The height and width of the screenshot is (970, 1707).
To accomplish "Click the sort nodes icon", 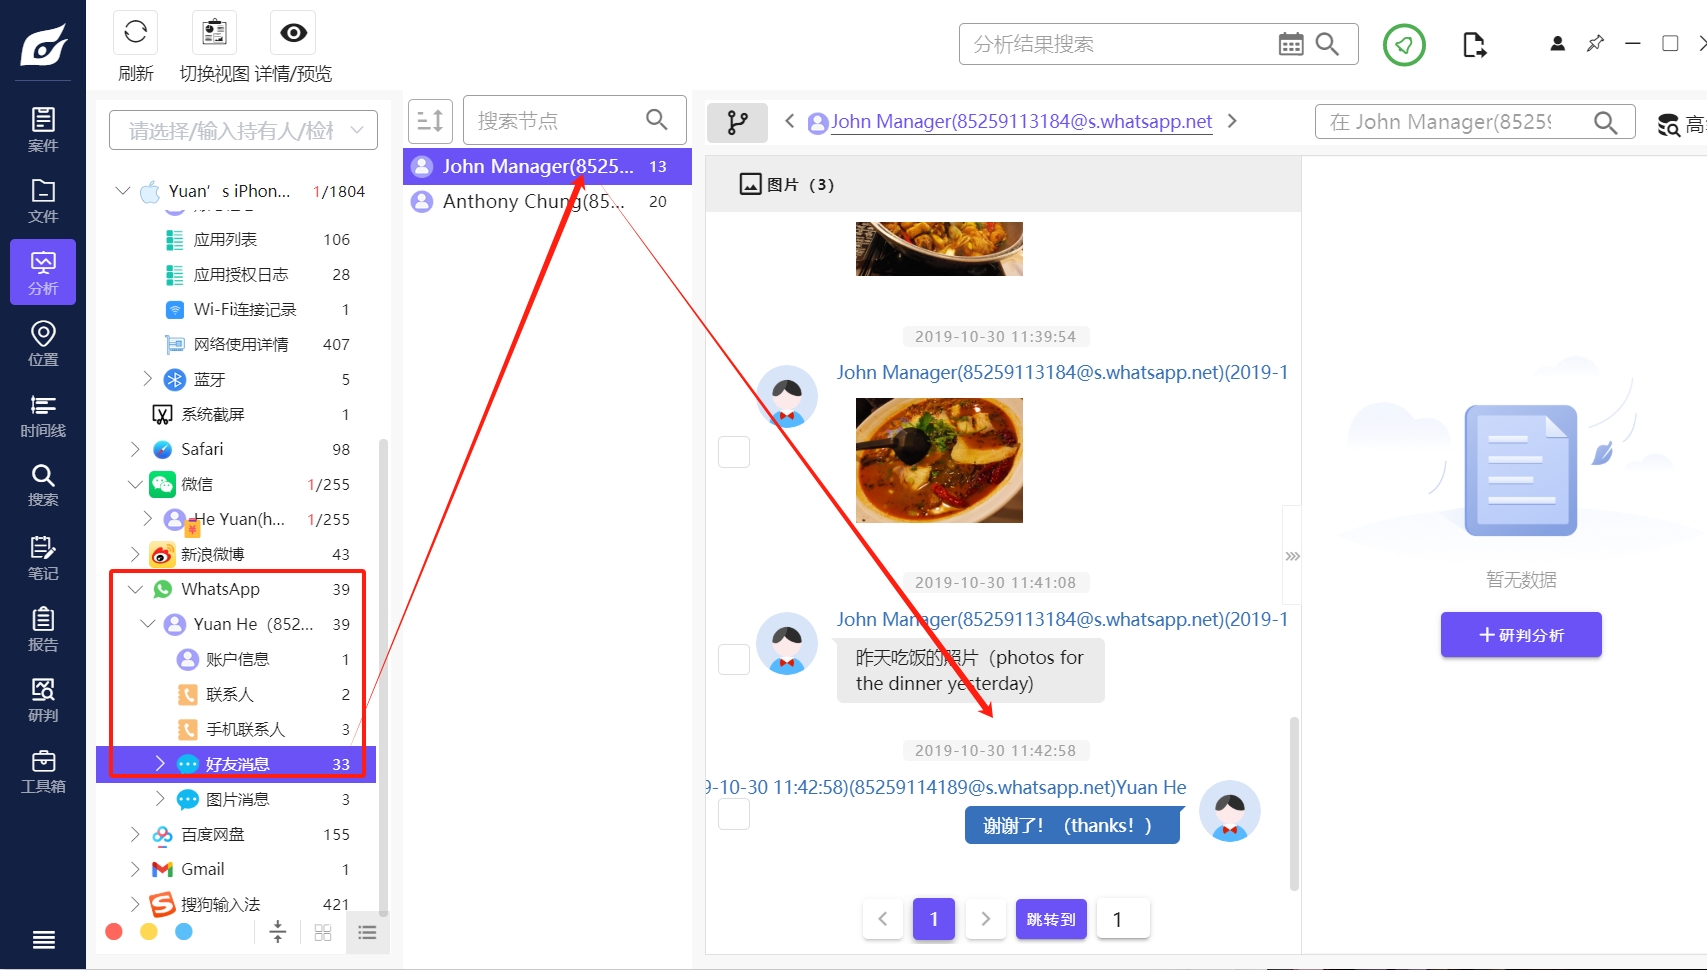I will [430, 121].
